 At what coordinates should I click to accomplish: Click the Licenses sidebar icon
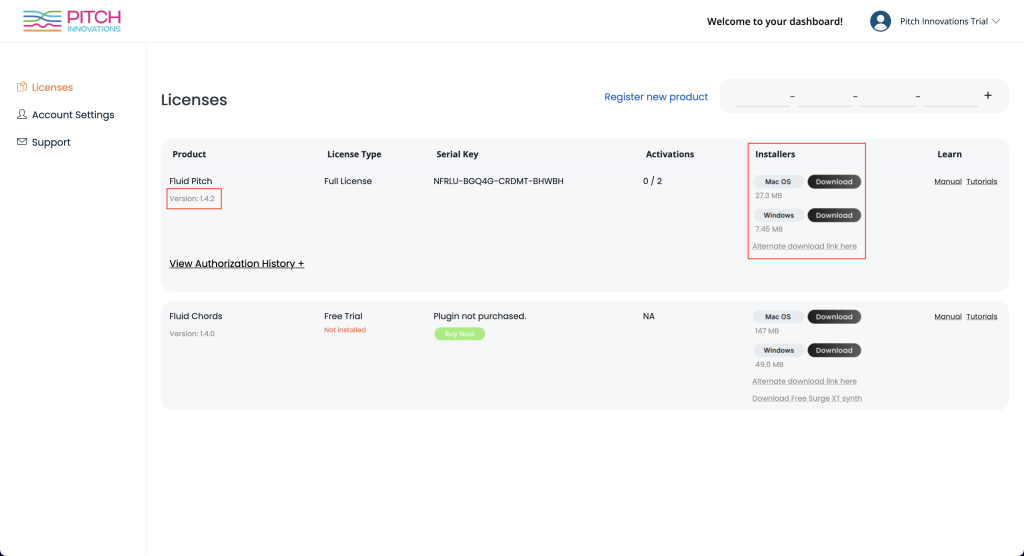coord(22,87)
